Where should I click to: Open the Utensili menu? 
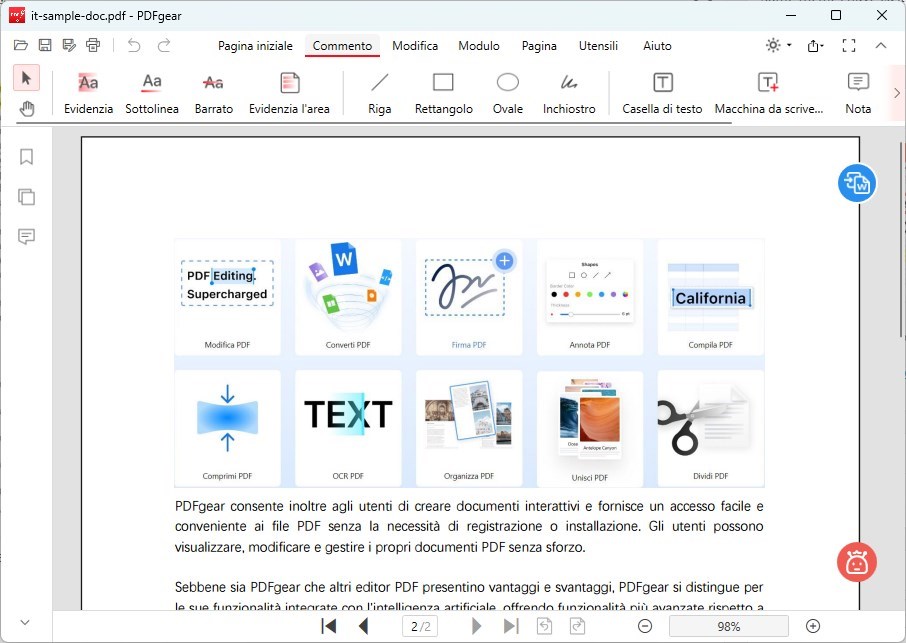coord(598,46)
